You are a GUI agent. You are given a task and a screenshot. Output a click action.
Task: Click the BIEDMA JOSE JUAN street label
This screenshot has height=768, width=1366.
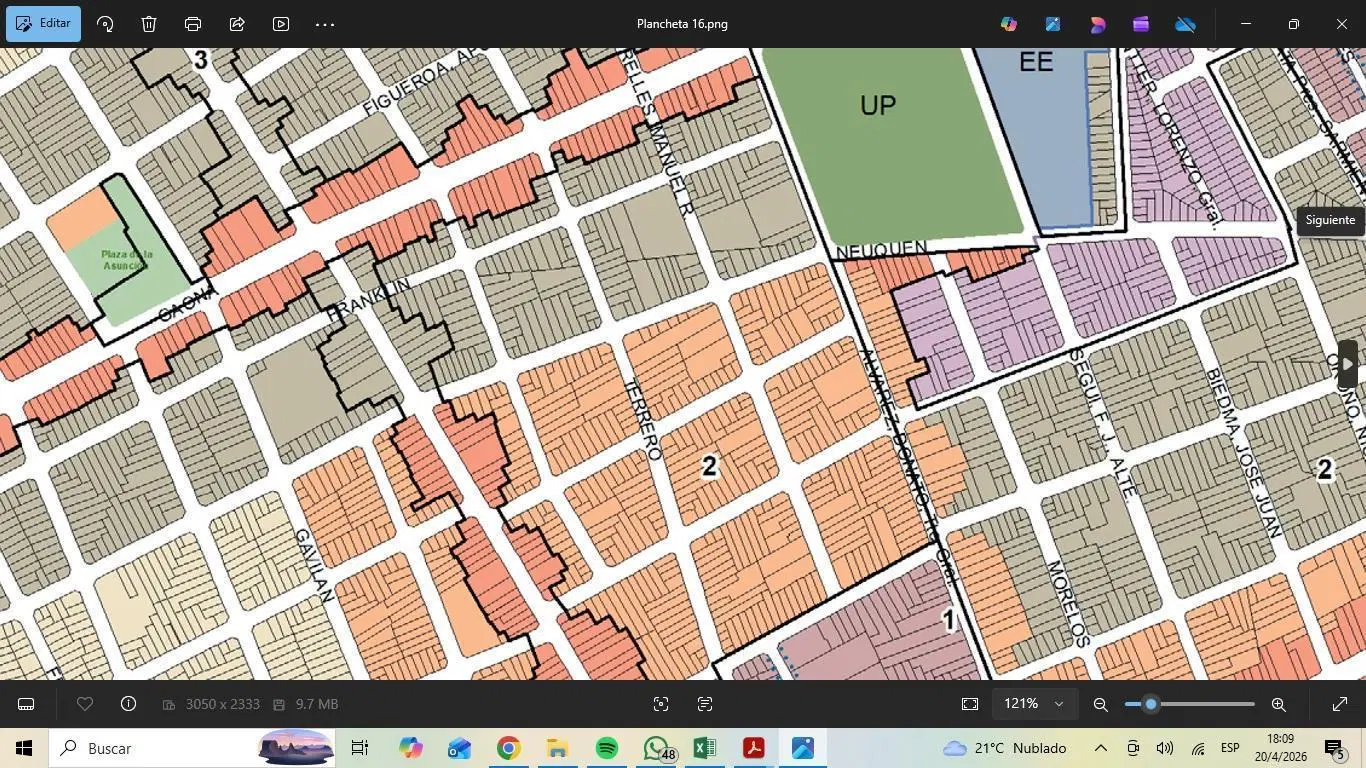click(1243, 453)
